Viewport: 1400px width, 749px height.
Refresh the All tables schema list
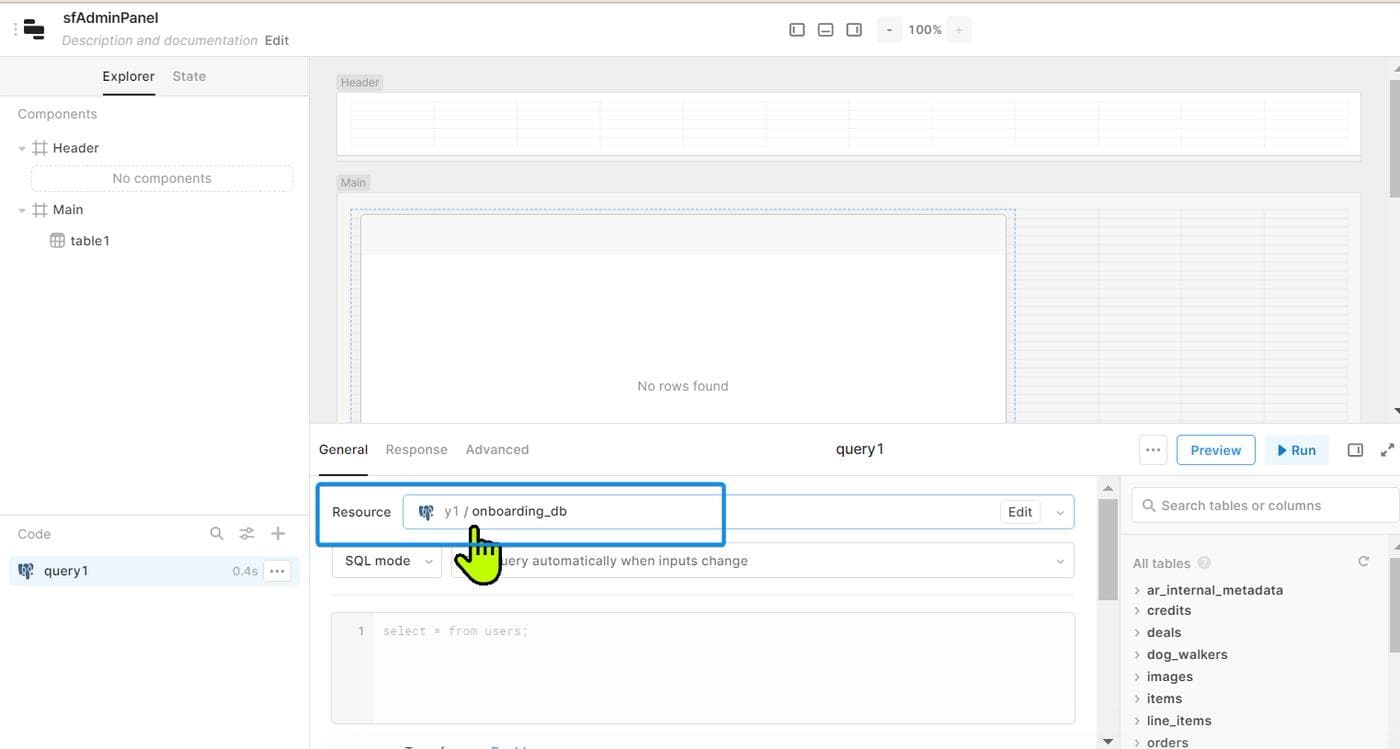pos(1363,562)
